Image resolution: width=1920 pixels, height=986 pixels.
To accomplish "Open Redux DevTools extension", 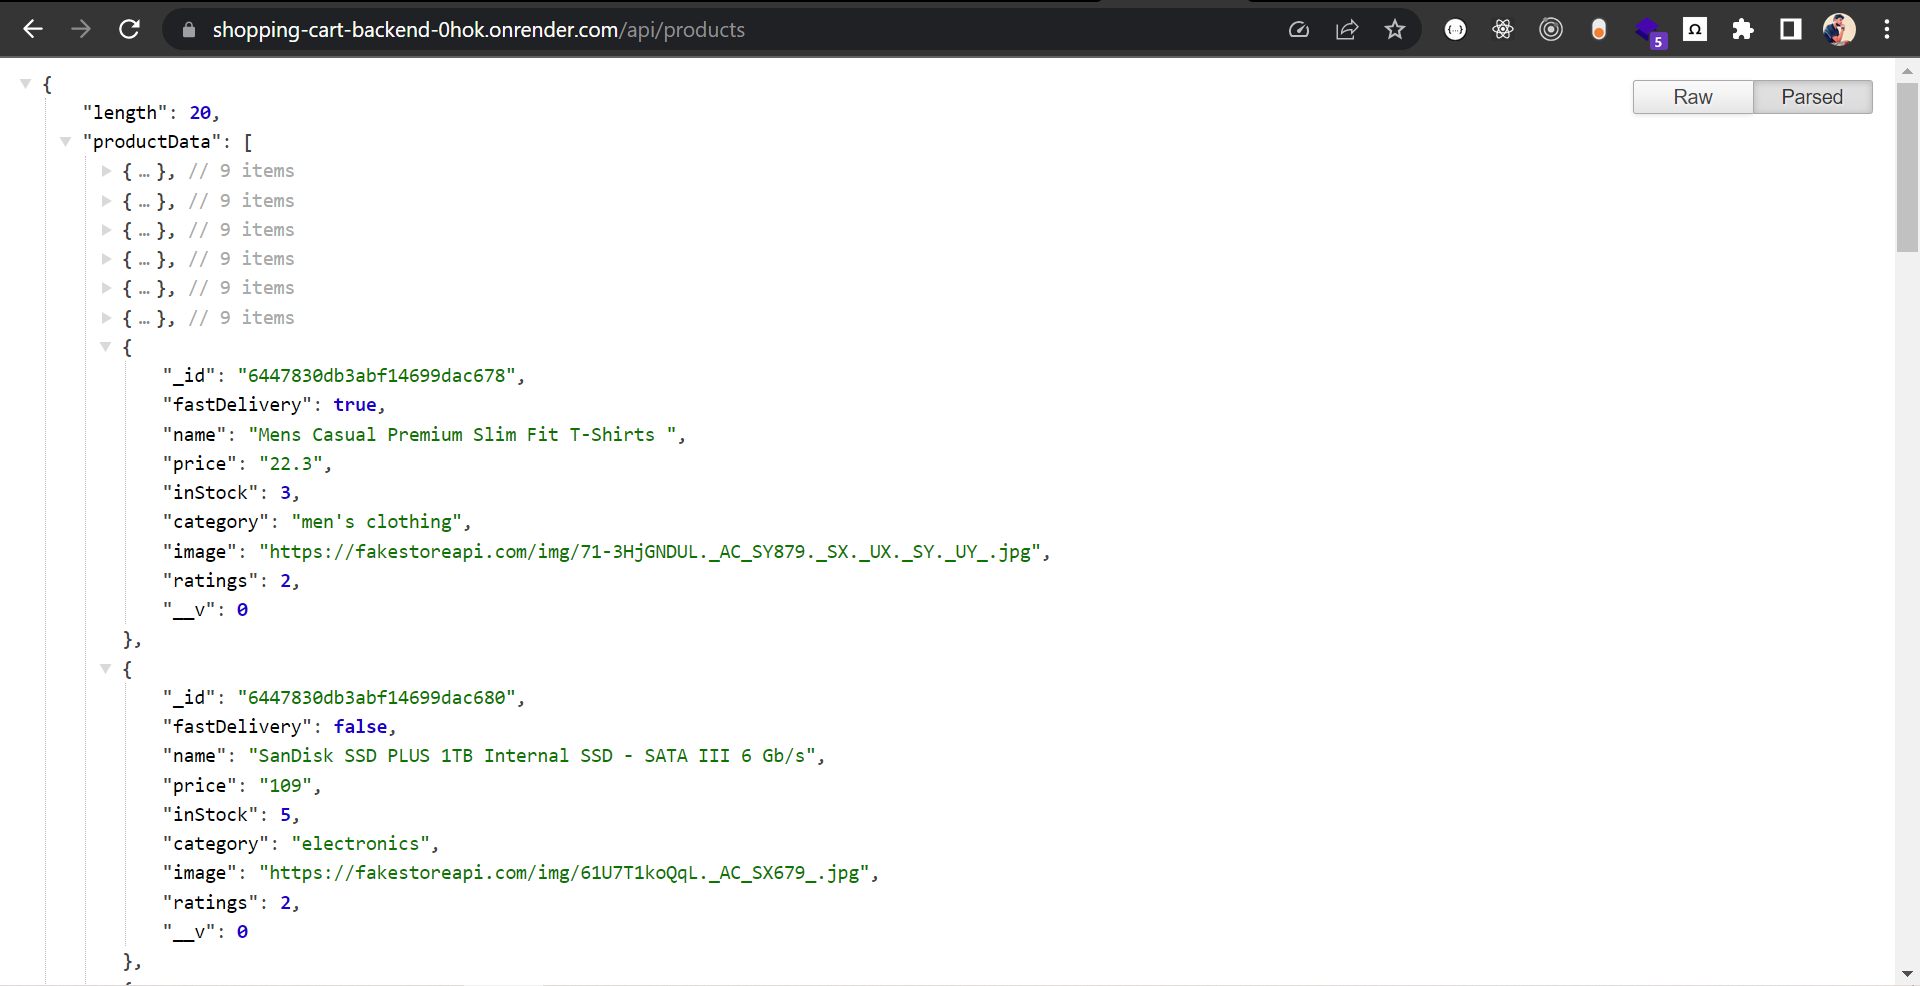I will [1551, 29].
